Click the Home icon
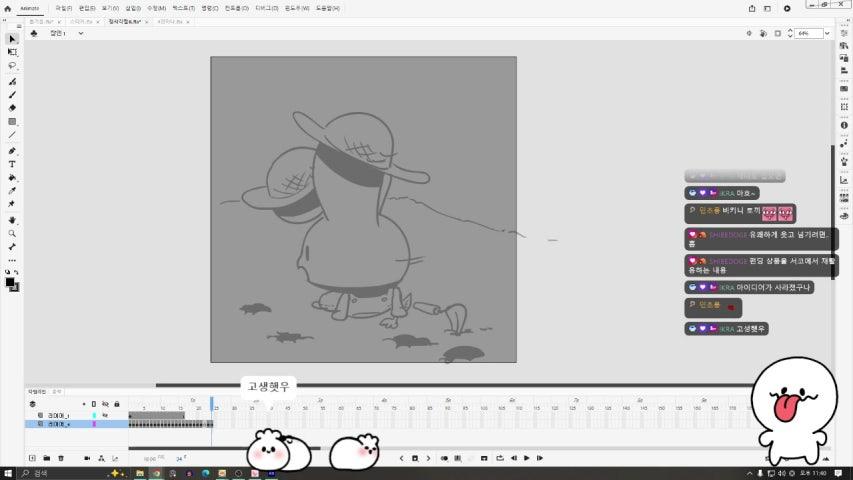 point(8,8)
